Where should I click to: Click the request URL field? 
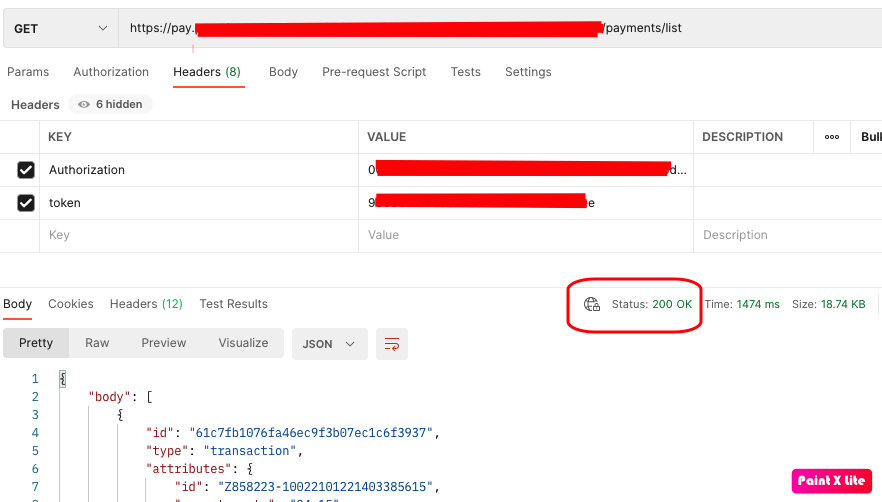click(500, 28)
